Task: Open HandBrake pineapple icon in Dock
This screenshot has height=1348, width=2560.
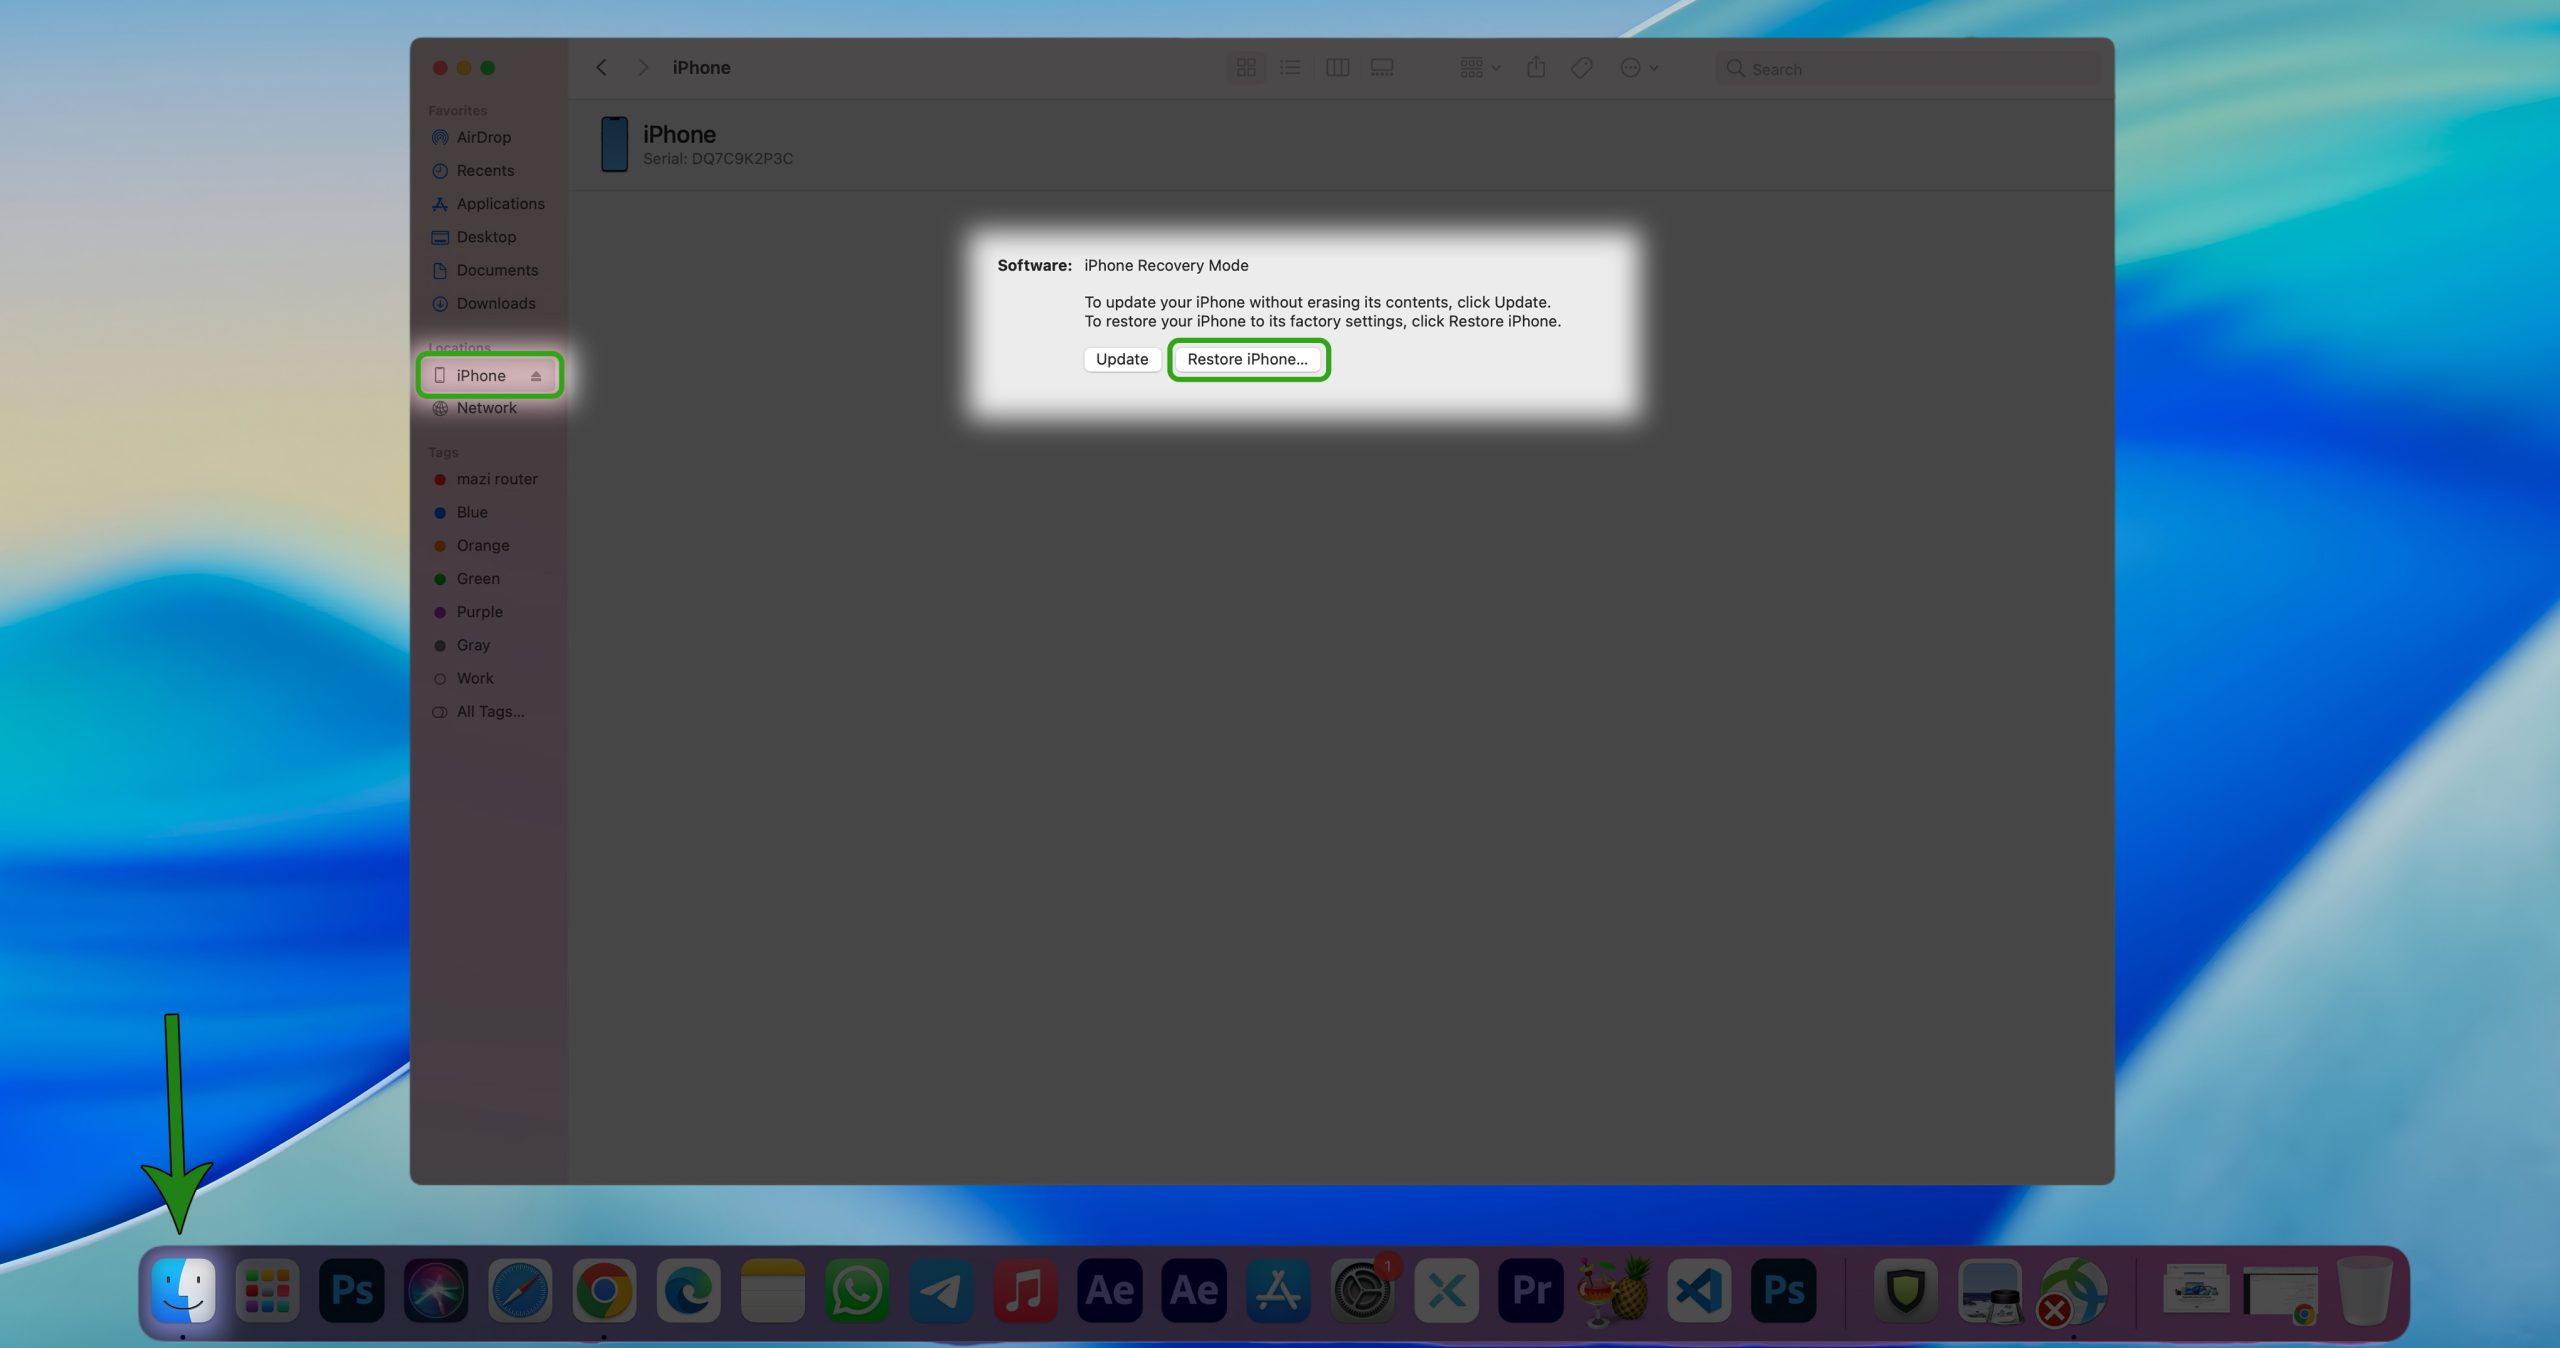Action: click(x=1614, y=1290)
